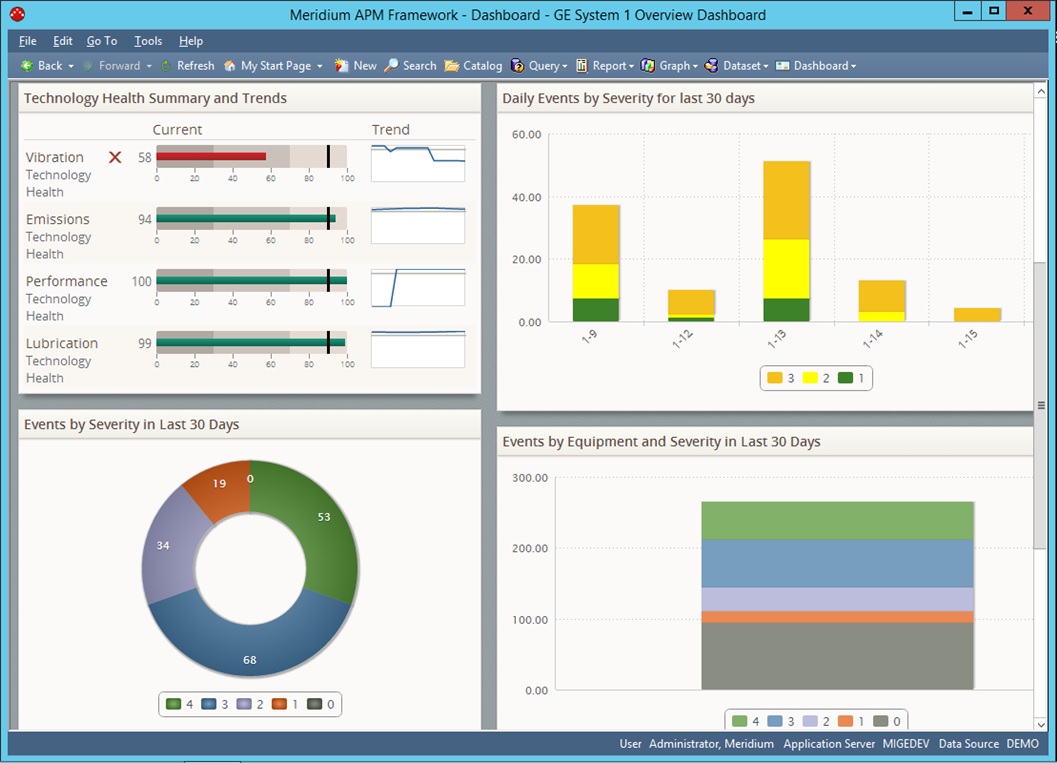Click the Catalog button label
This screenshot has height=763, width=1057.
tap(483, 65)
